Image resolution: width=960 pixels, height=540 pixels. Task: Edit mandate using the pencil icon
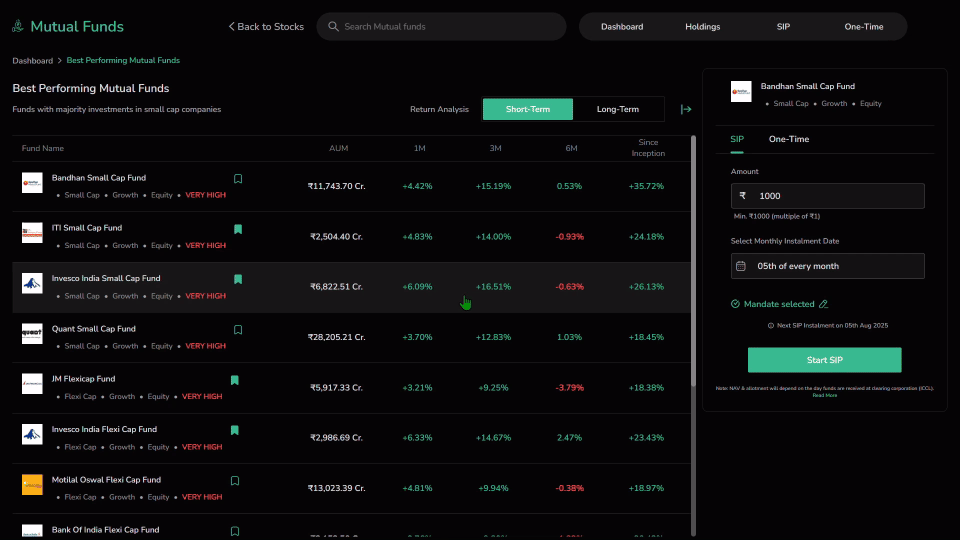(823, 304)
